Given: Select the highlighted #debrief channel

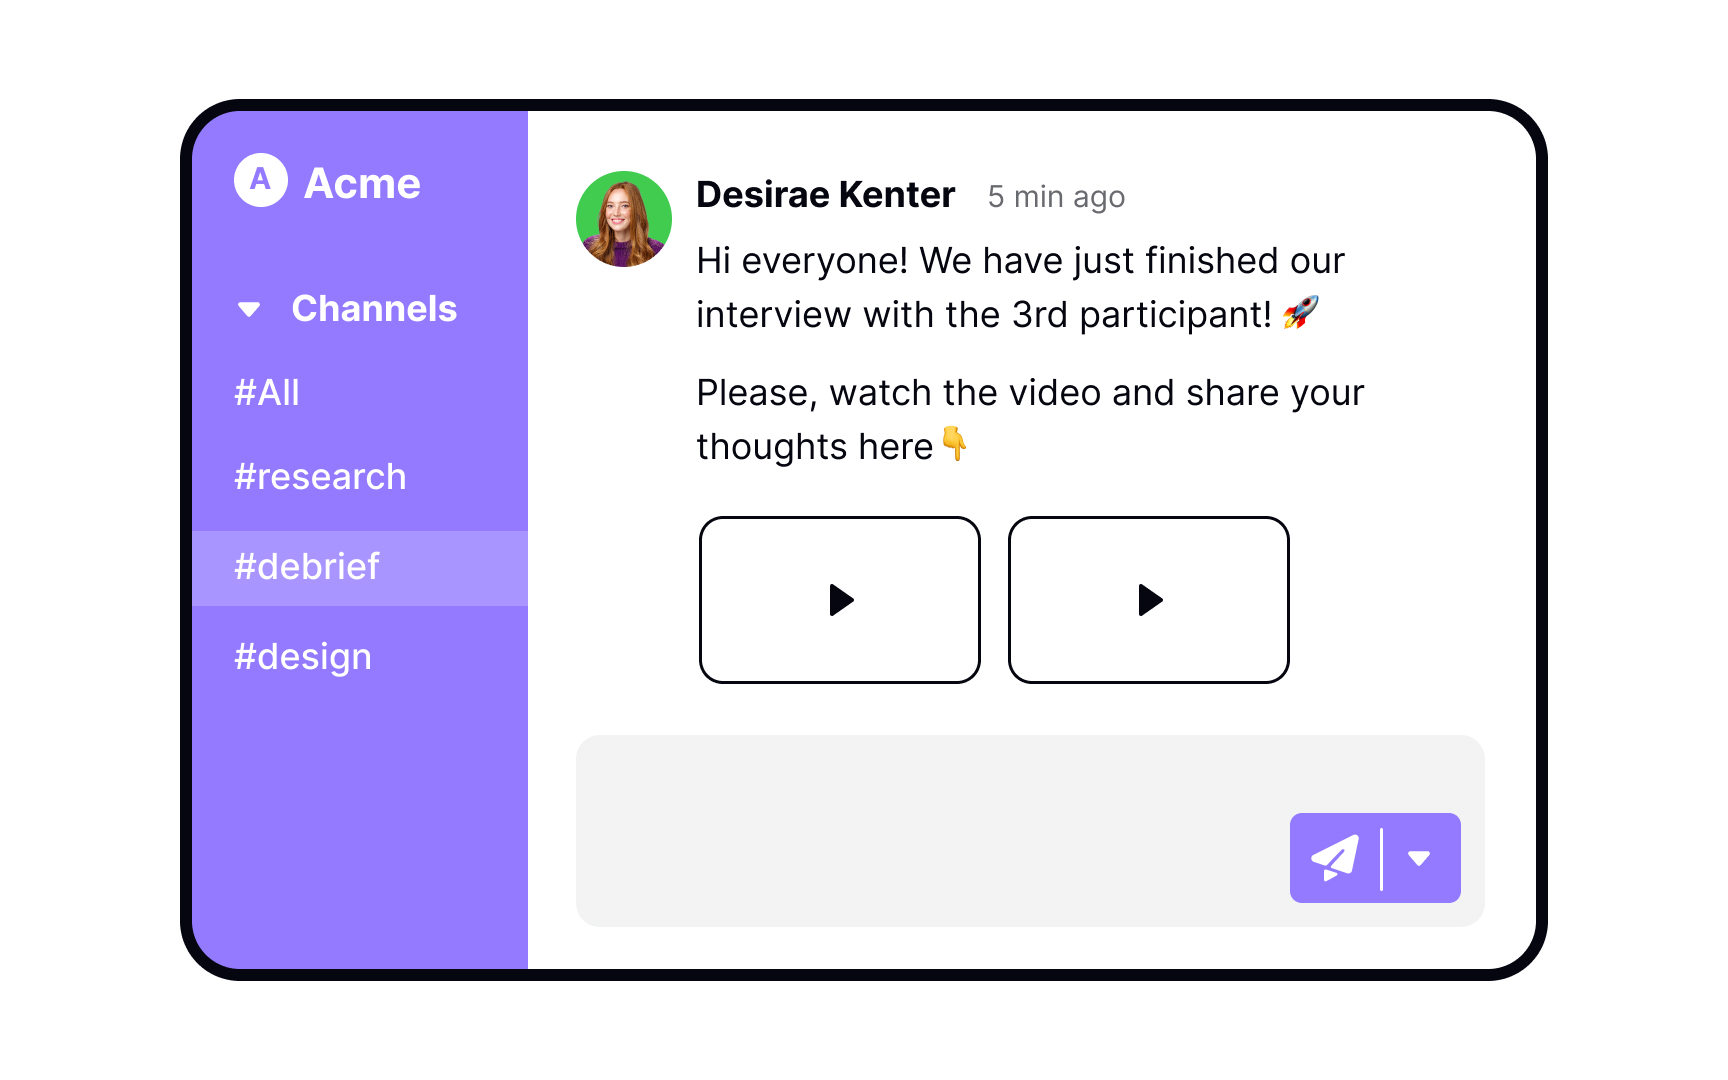Looking at the screenshot, I should tap(307, 567).
